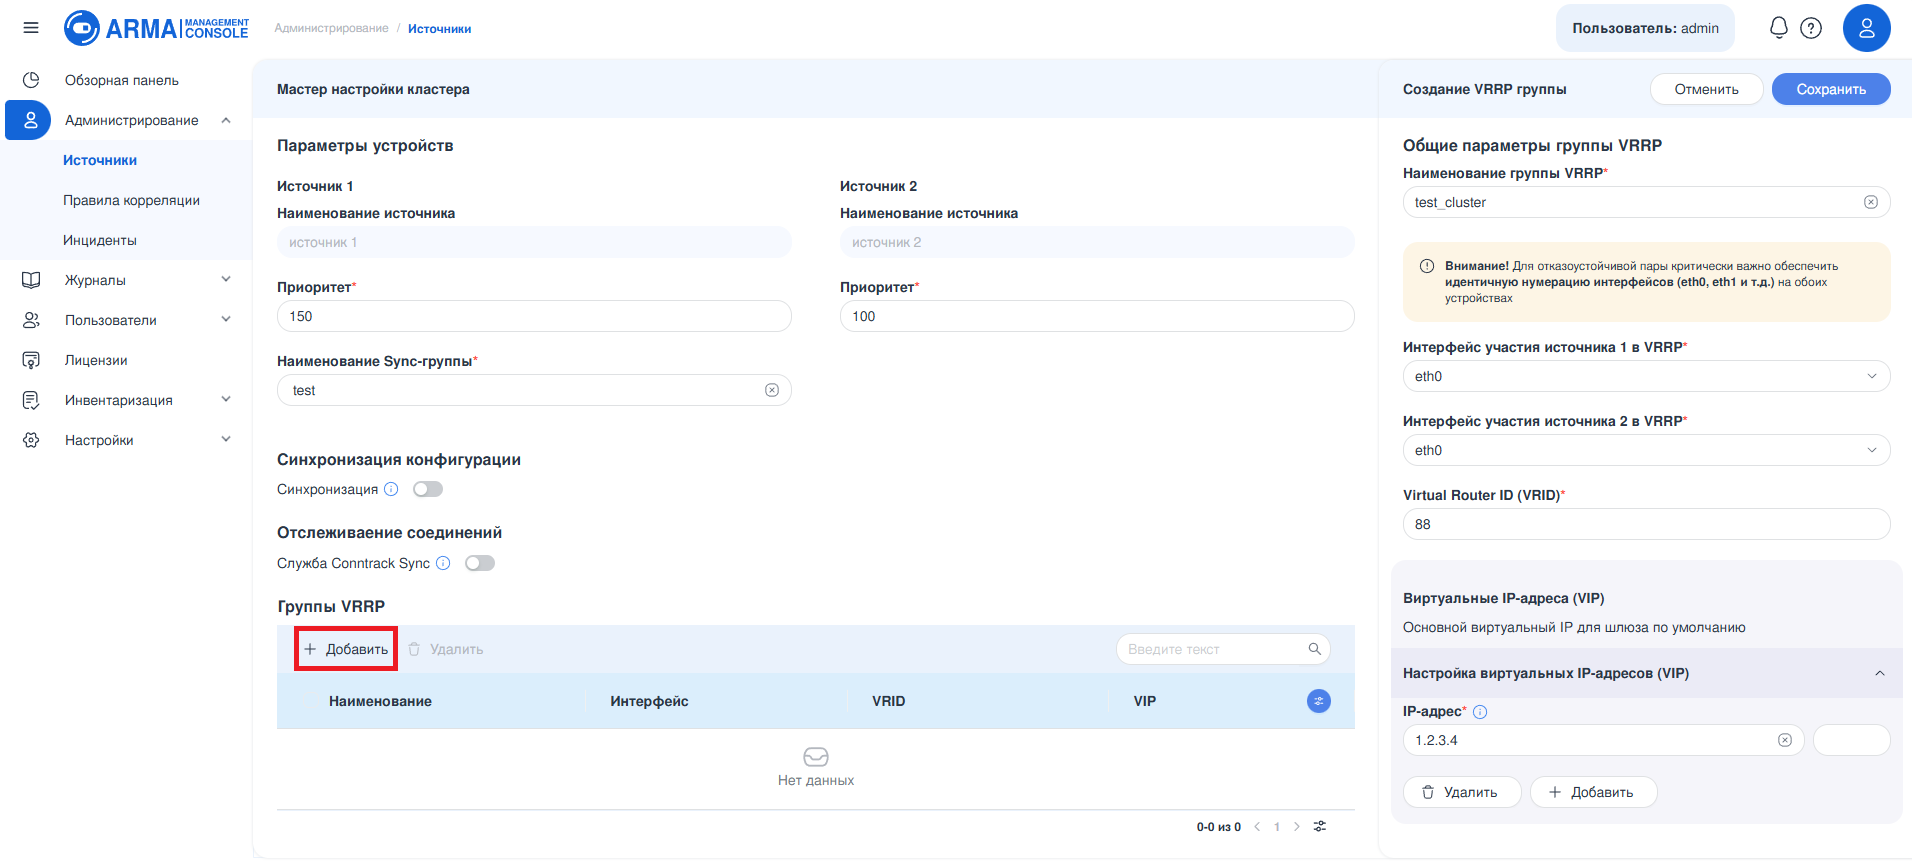
Task: Collapse the VIP address settings section
Action: 1880,673
